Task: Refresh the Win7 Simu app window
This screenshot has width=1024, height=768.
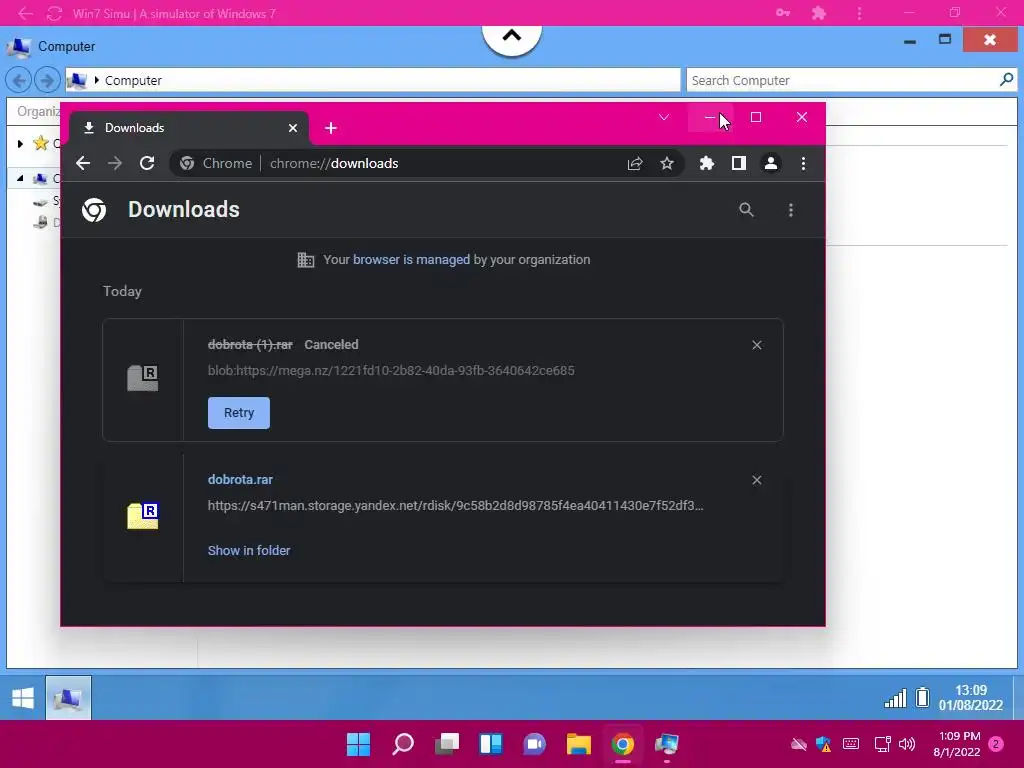Action: 54,13
